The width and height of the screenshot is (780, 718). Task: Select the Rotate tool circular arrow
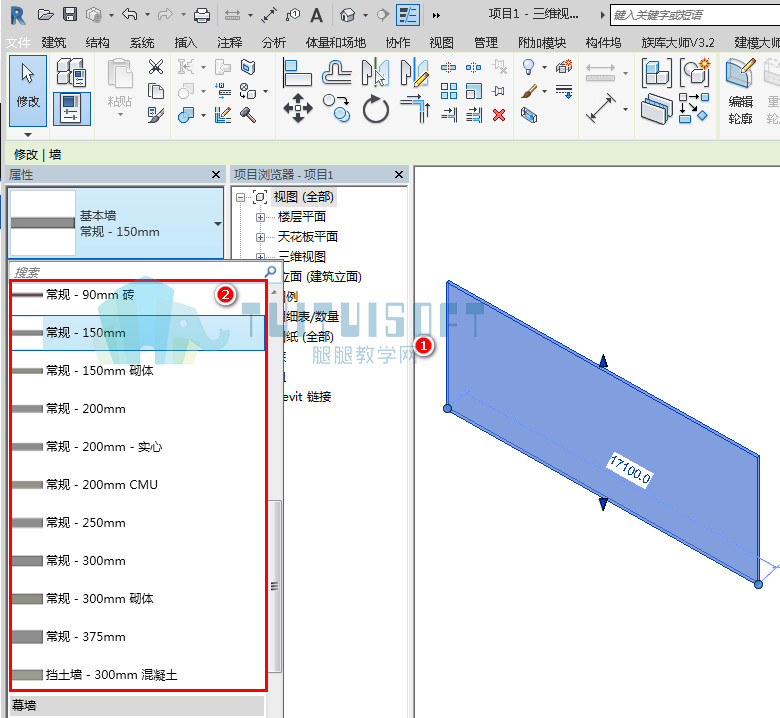click(376, 109)
